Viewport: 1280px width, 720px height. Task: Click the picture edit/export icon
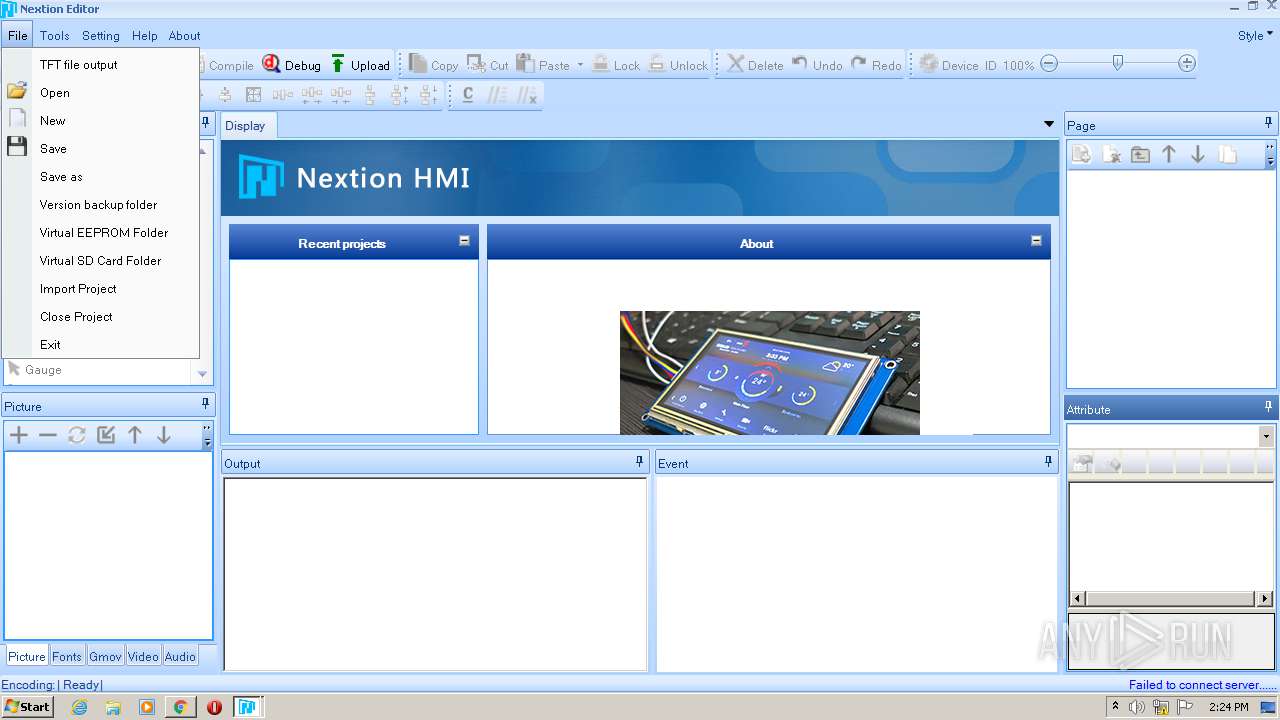(x=106, y=435)
